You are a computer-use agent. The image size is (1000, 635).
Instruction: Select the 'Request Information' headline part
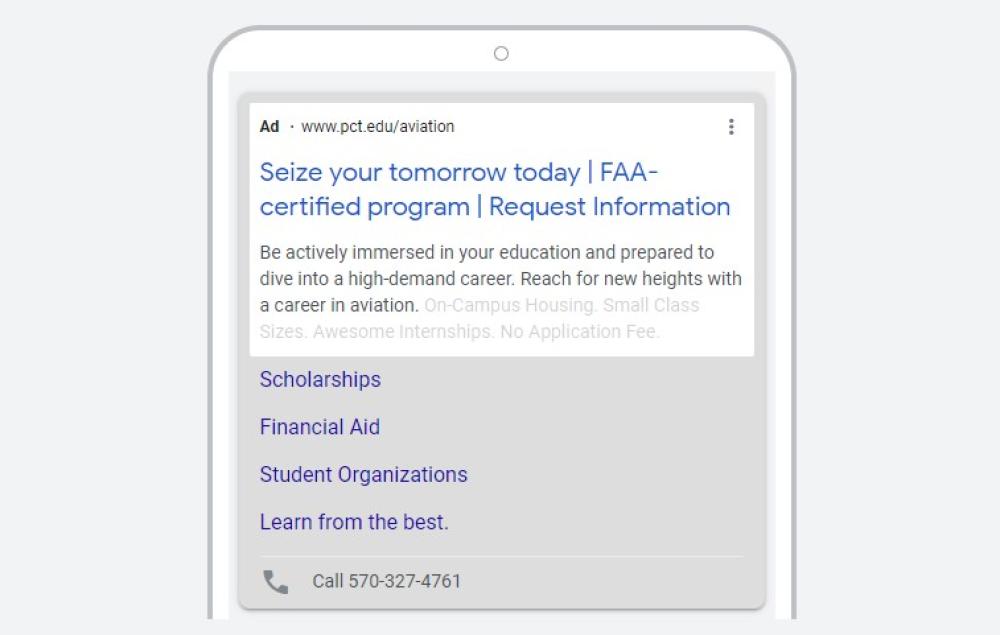point(609,207)
